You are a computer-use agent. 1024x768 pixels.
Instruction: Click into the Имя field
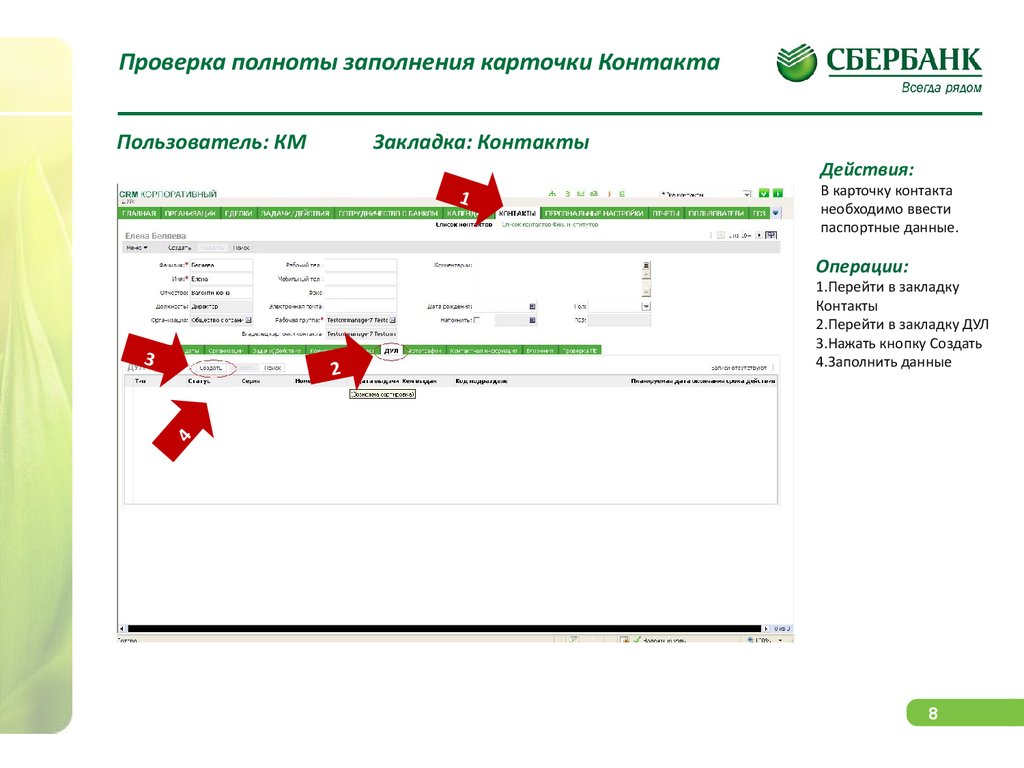[221, 279]
